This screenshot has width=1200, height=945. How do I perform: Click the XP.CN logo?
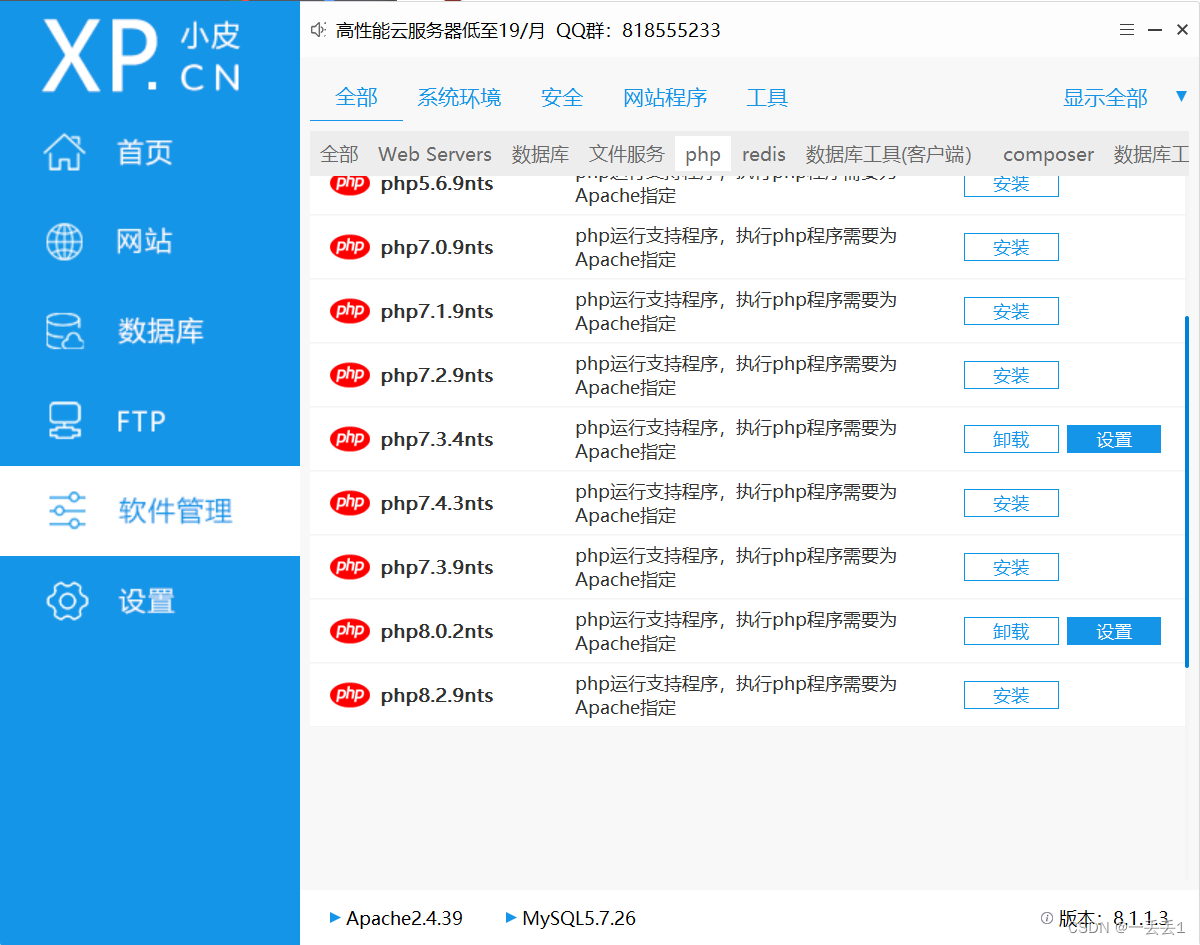pyautogui.click(x=140, y=55)
